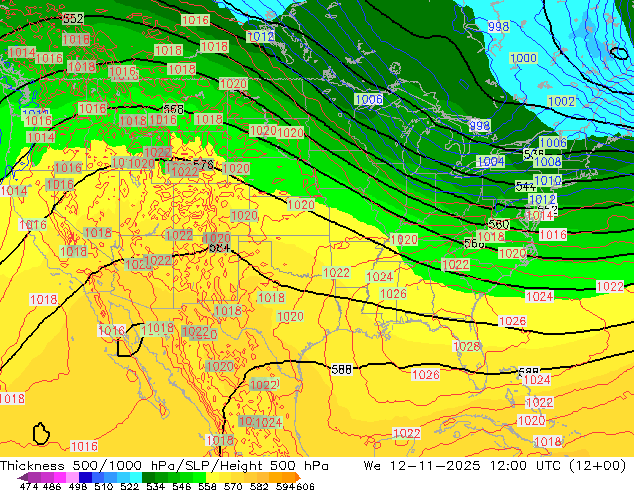The height and width of the screenshot is (490, 634).
Task: Click the legend value 546
Action: 182,486
